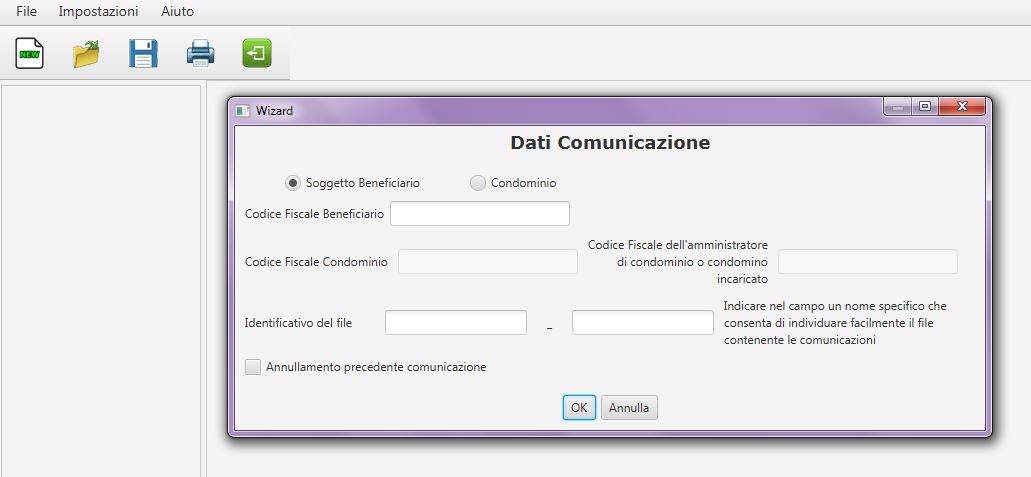This screenshot has height=477, width=1031.
Task: Click the New document icon
Action: (30, 53)
